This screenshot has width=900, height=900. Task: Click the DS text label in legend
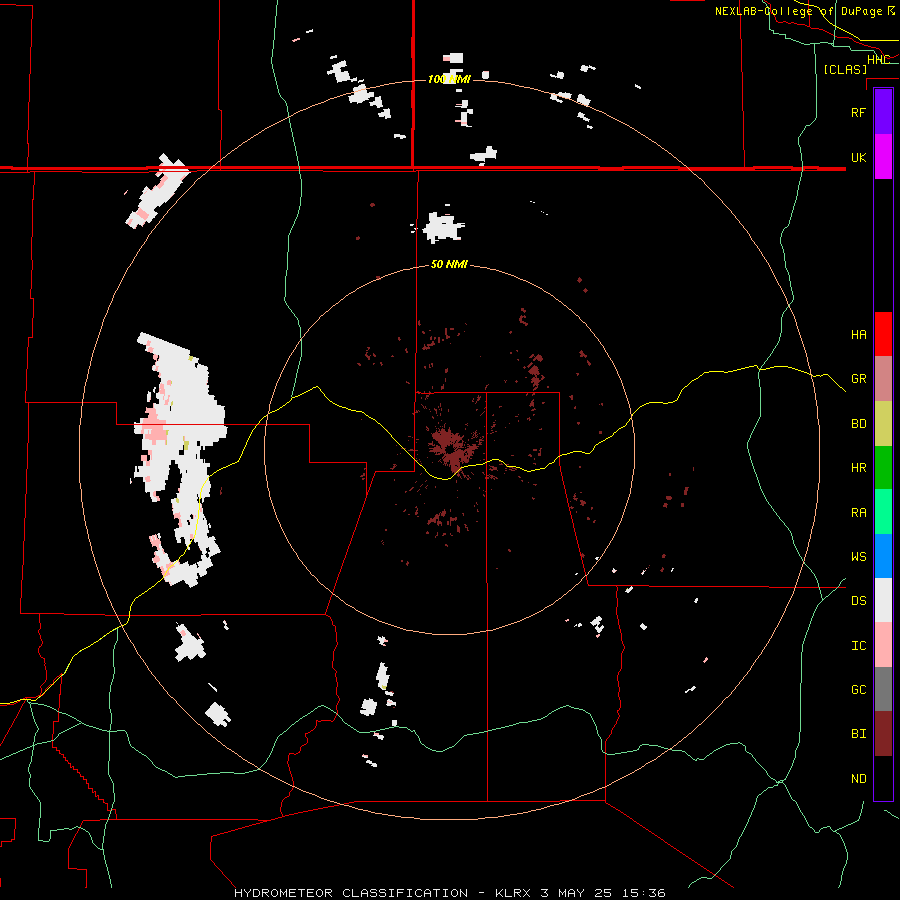pyautogui.click(x=858, y=600)
